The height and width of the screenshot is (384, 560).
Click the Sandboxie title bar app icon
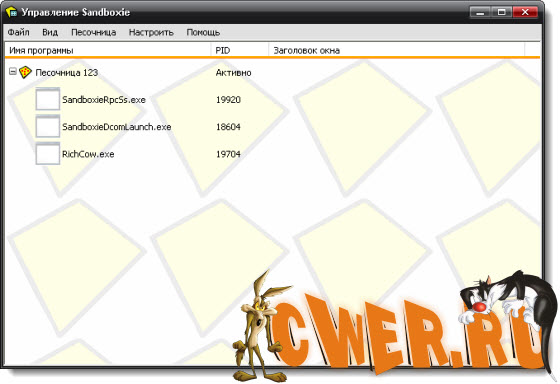tap(12, 13)
